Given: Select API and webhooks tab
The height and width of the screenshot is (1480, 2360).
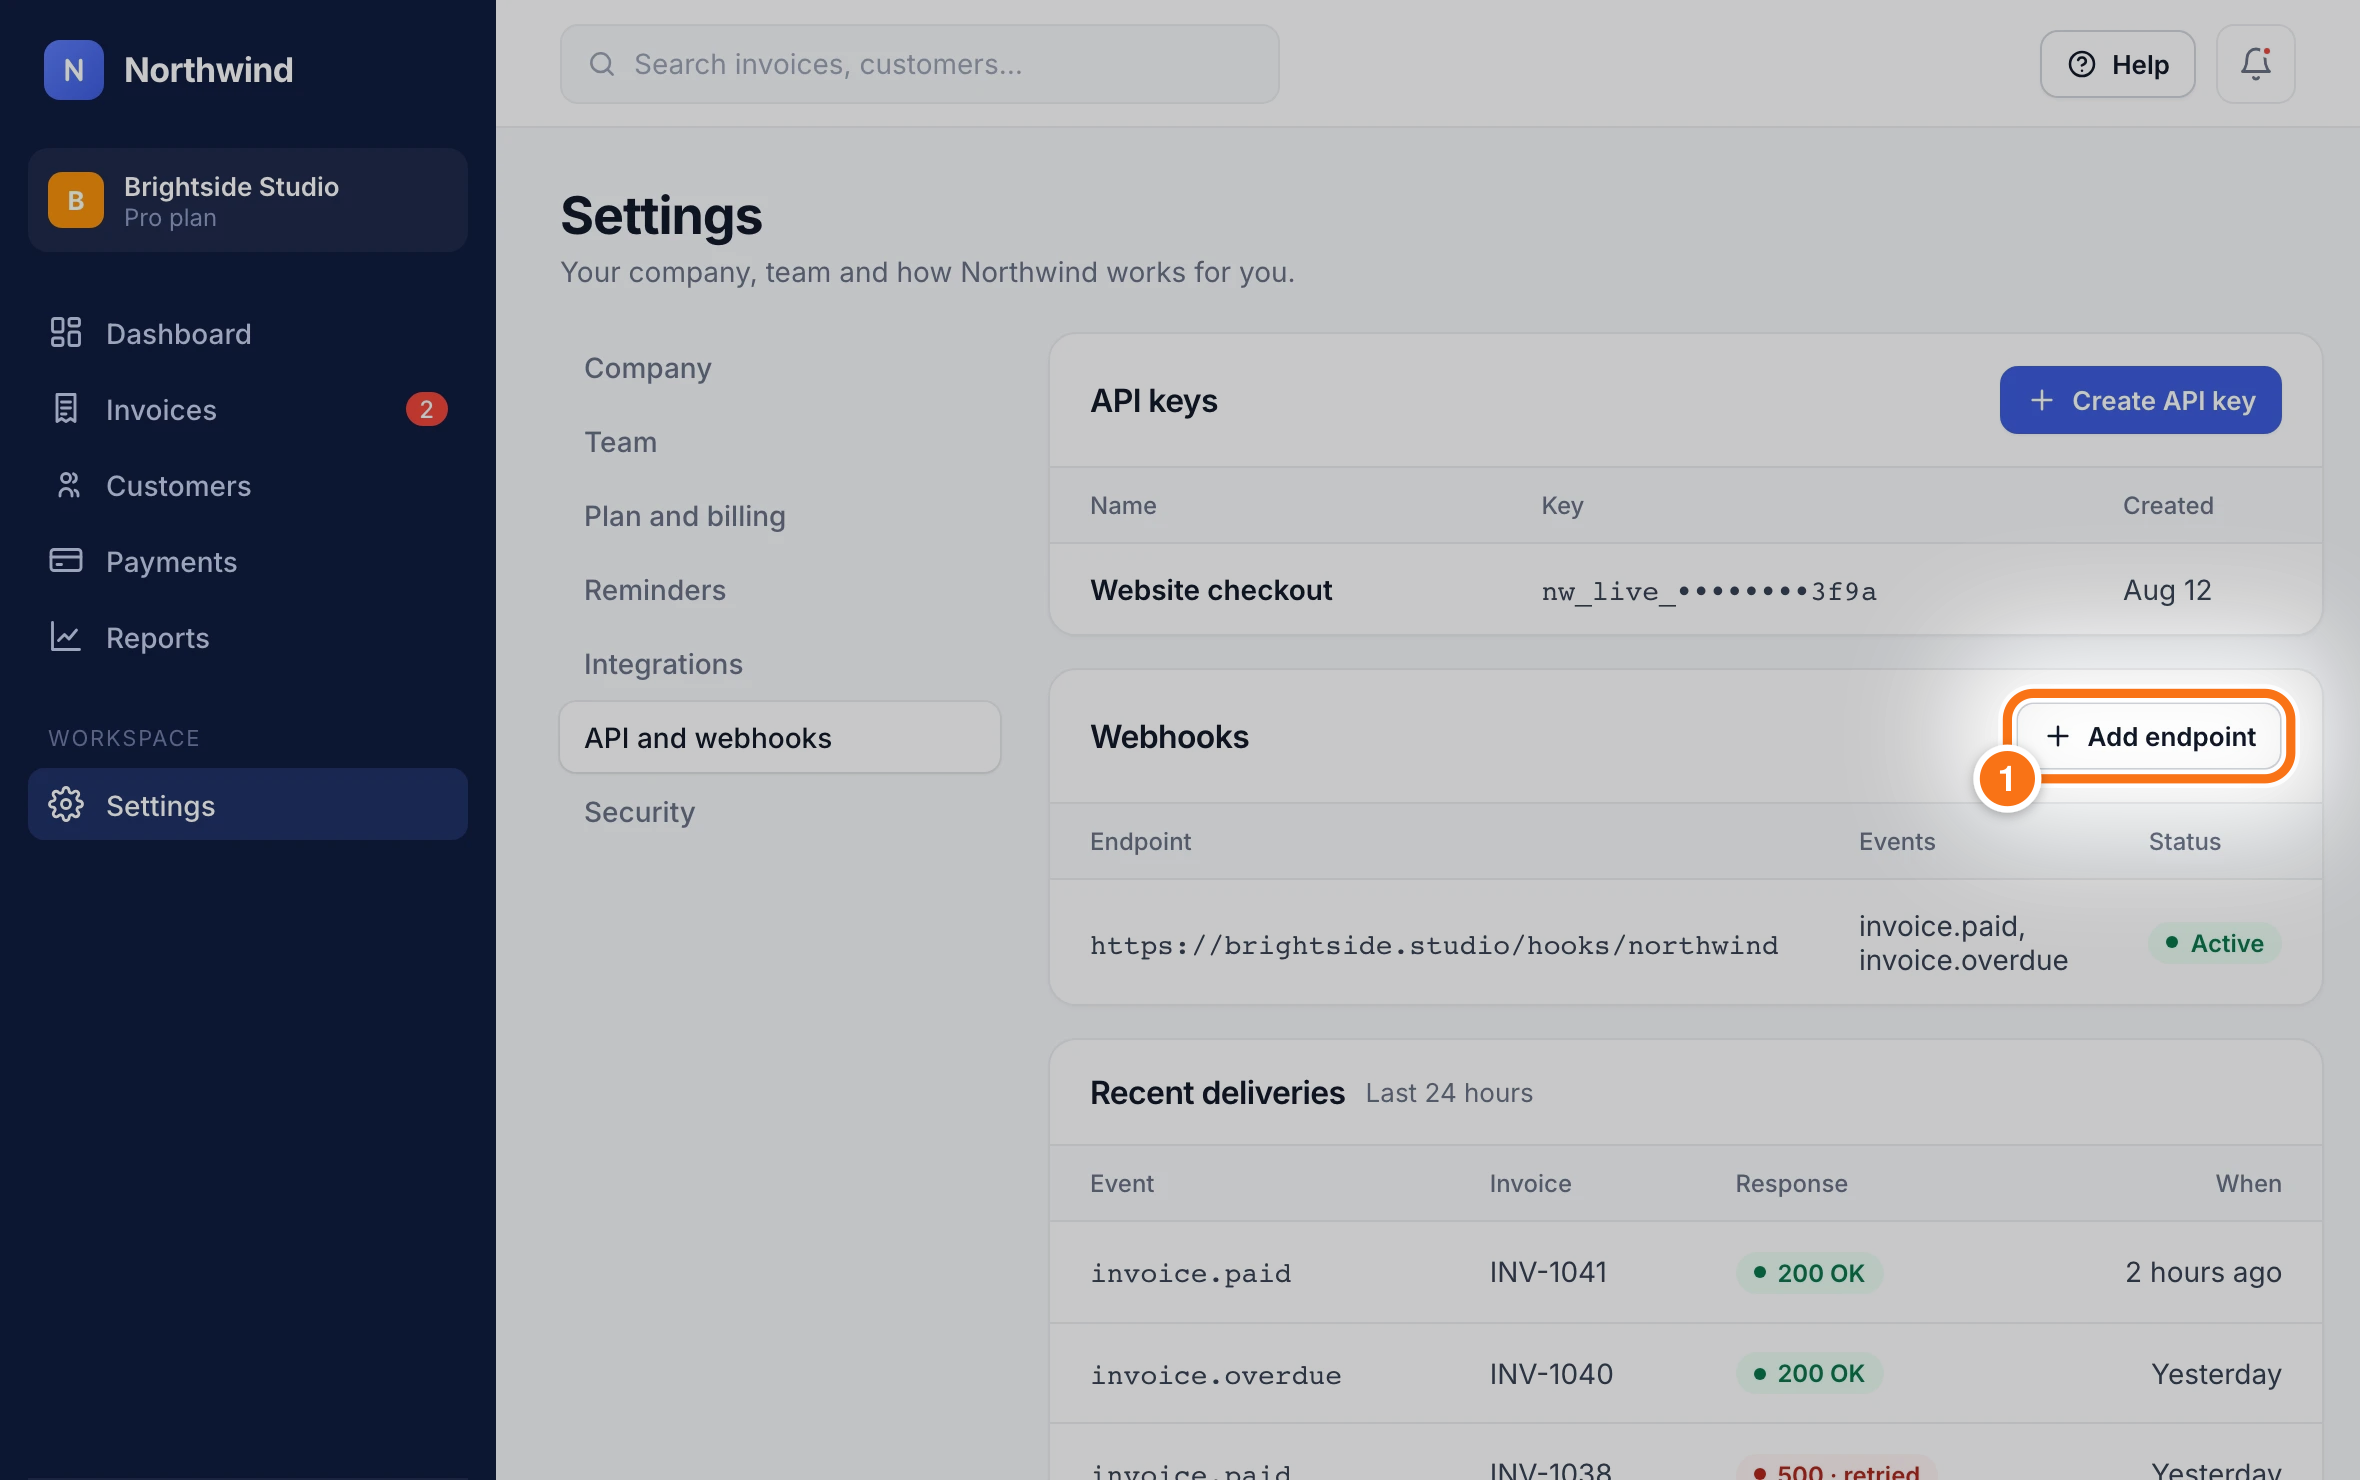Looking at the screenshot, I should tap(780, 738).
